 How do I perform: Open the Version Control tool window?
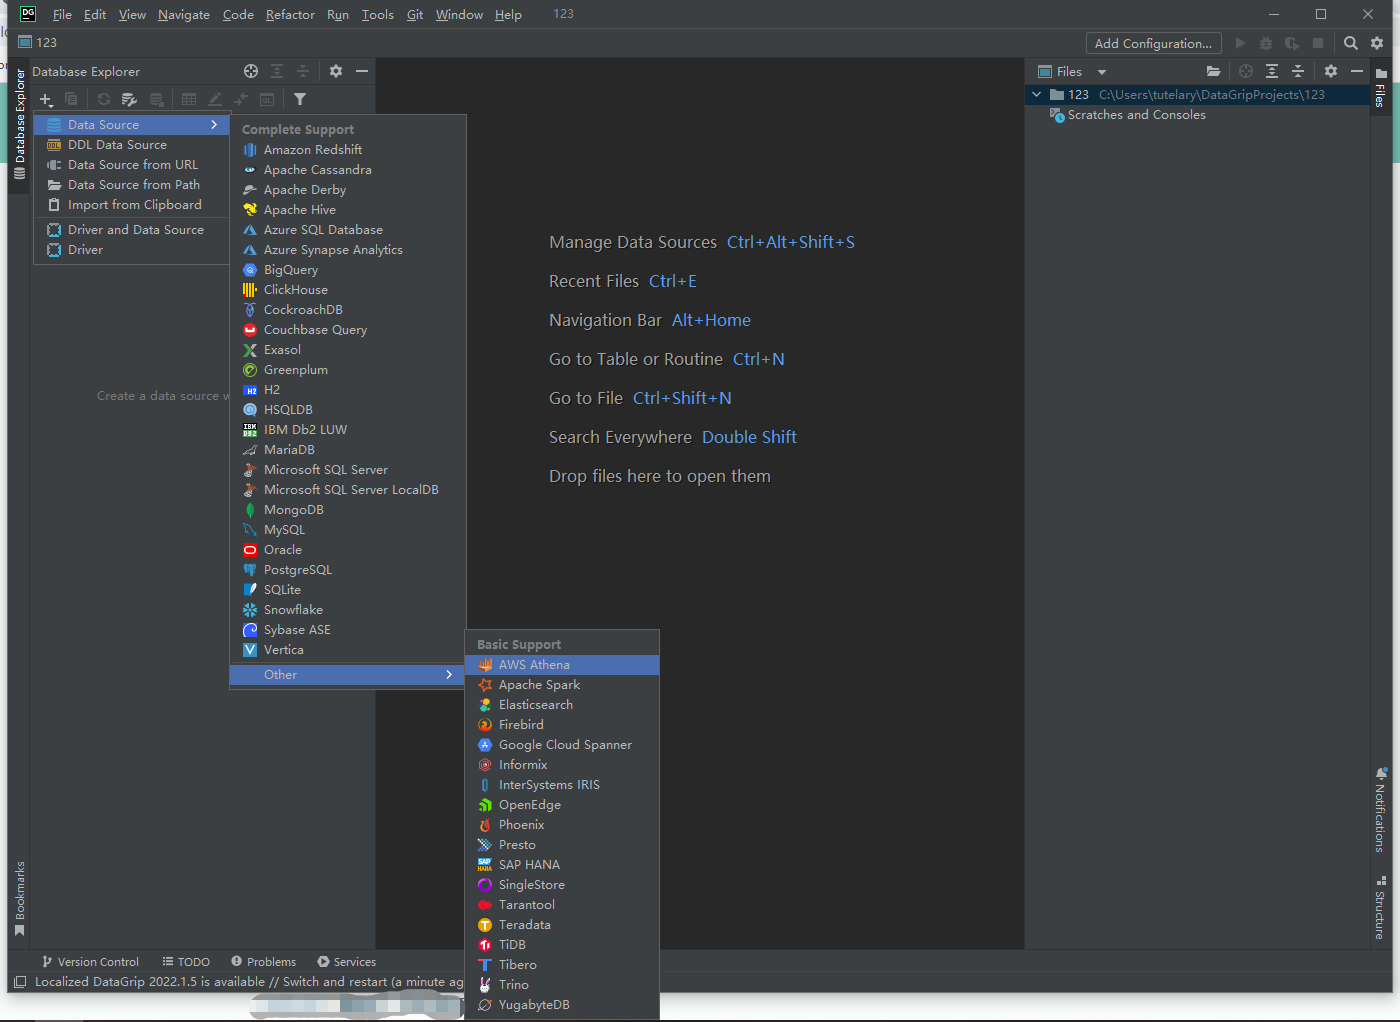90,962
